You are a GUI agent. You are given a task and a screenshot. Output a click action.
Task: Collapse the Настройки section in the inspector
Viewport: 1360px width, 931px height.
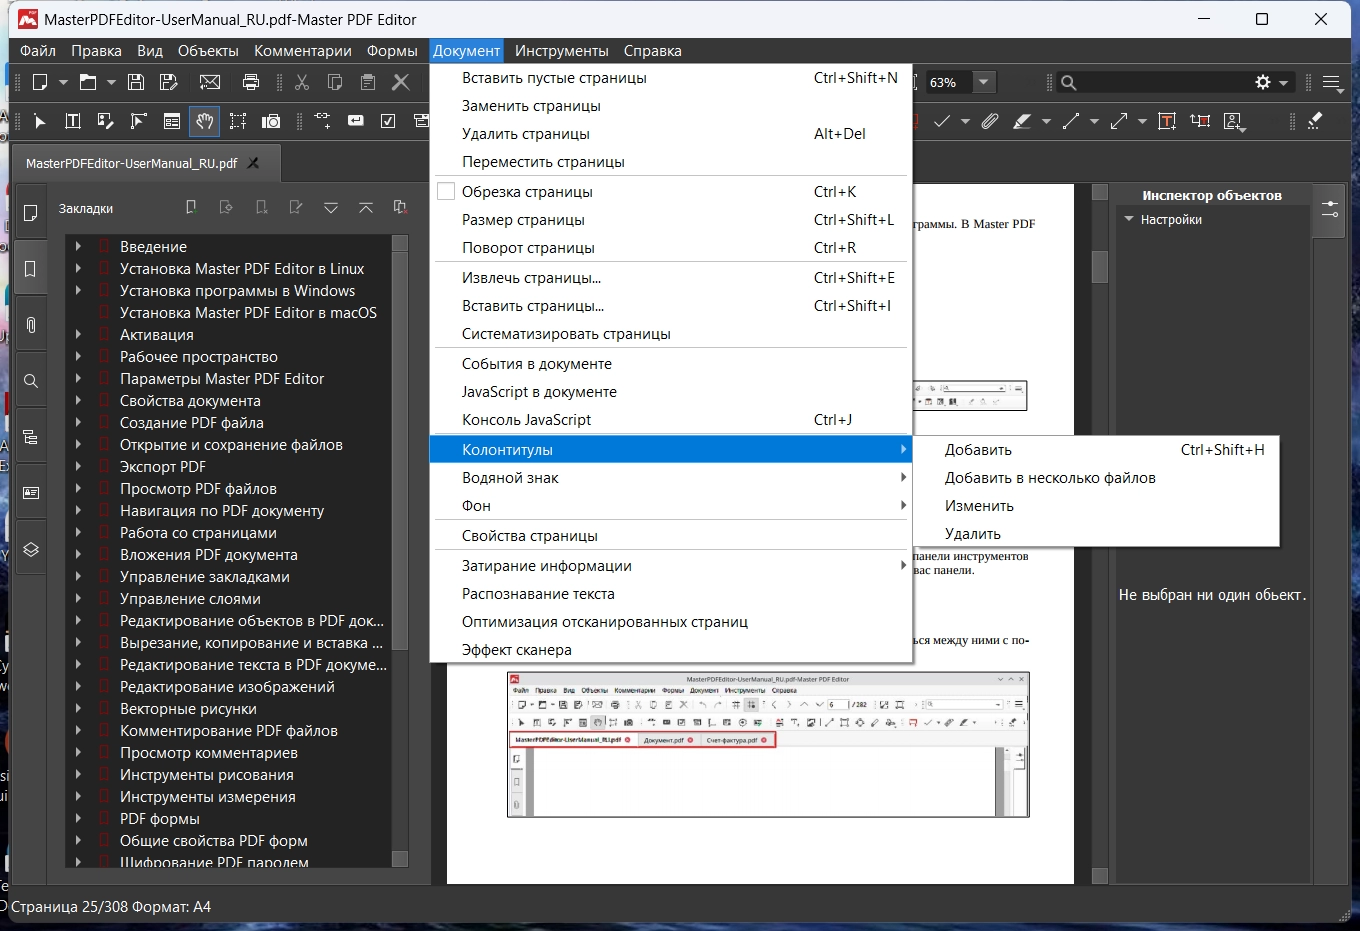[x=1129, y=219]
